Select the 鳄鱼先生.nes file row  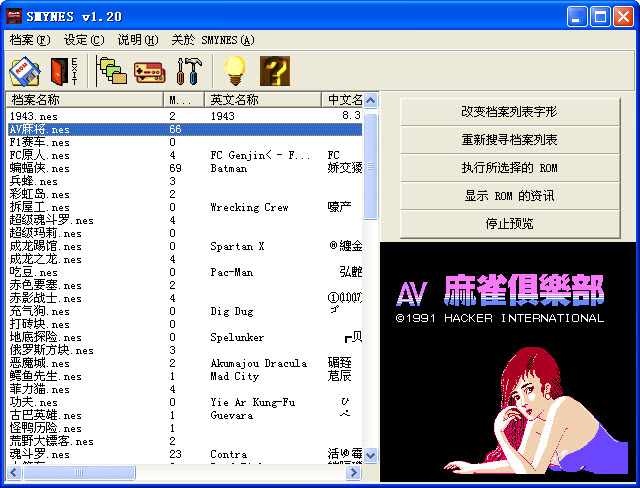(x=184, y=376)
